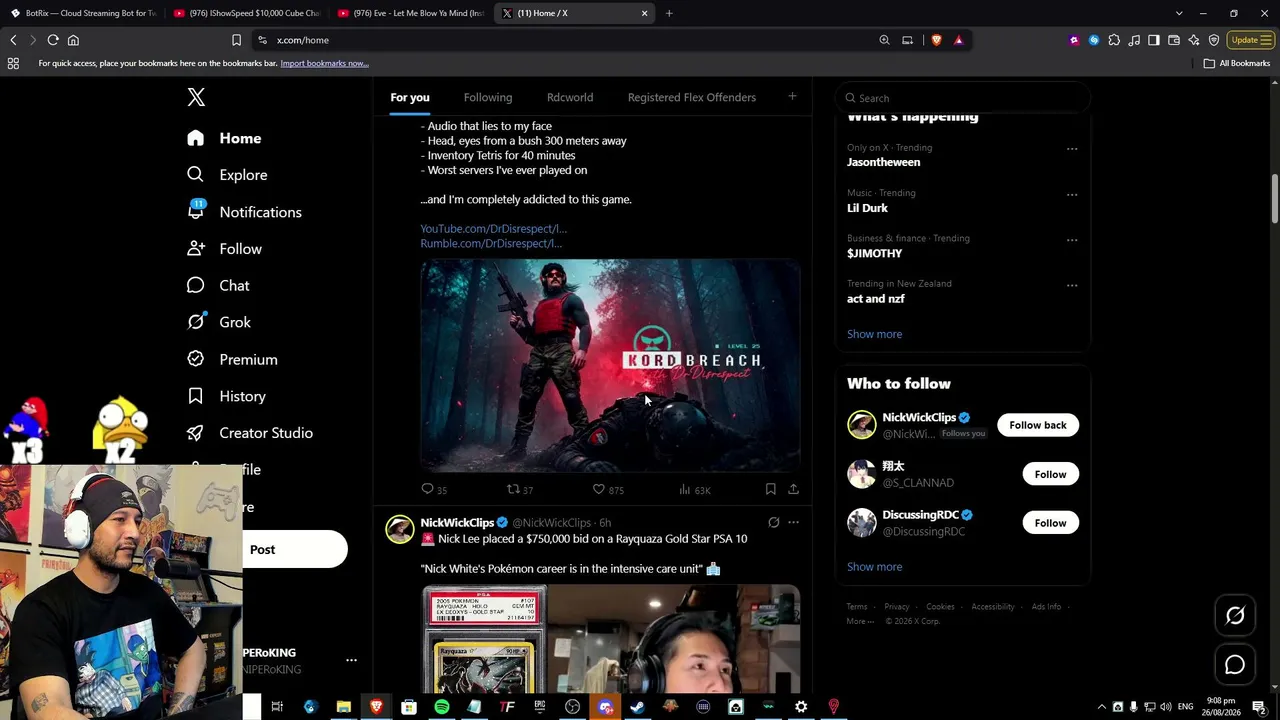The image size is (1280, 720).
Task: Open account menu next to SNIPERoKING
Action: coord(351,660)
